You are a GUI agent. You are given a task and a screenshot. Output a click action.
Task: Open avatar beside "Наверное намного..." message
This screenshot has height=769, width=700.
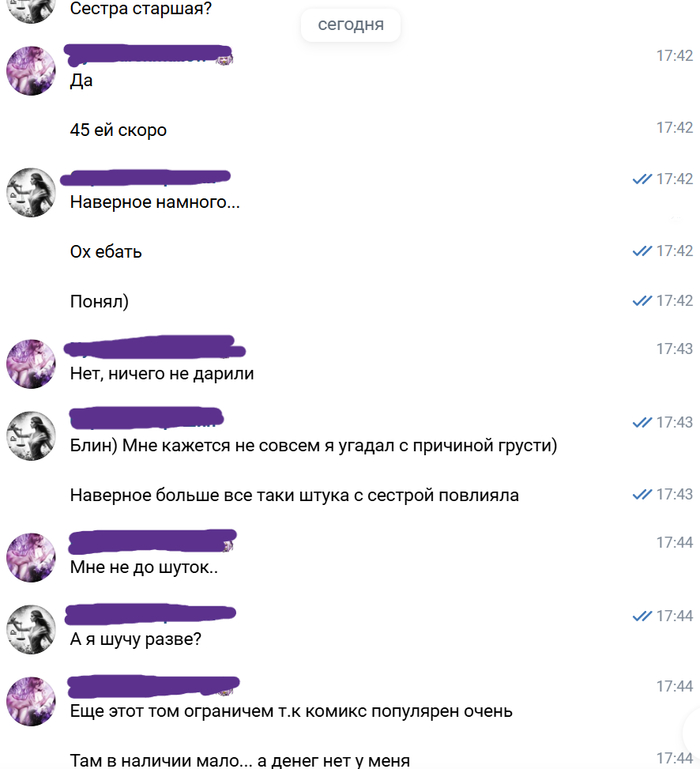31,192
